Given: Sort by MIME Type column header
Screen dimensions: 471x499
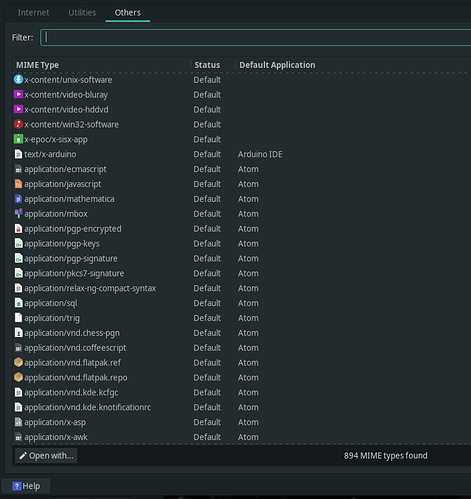Looking at the screenshot, I should (102, 65).
